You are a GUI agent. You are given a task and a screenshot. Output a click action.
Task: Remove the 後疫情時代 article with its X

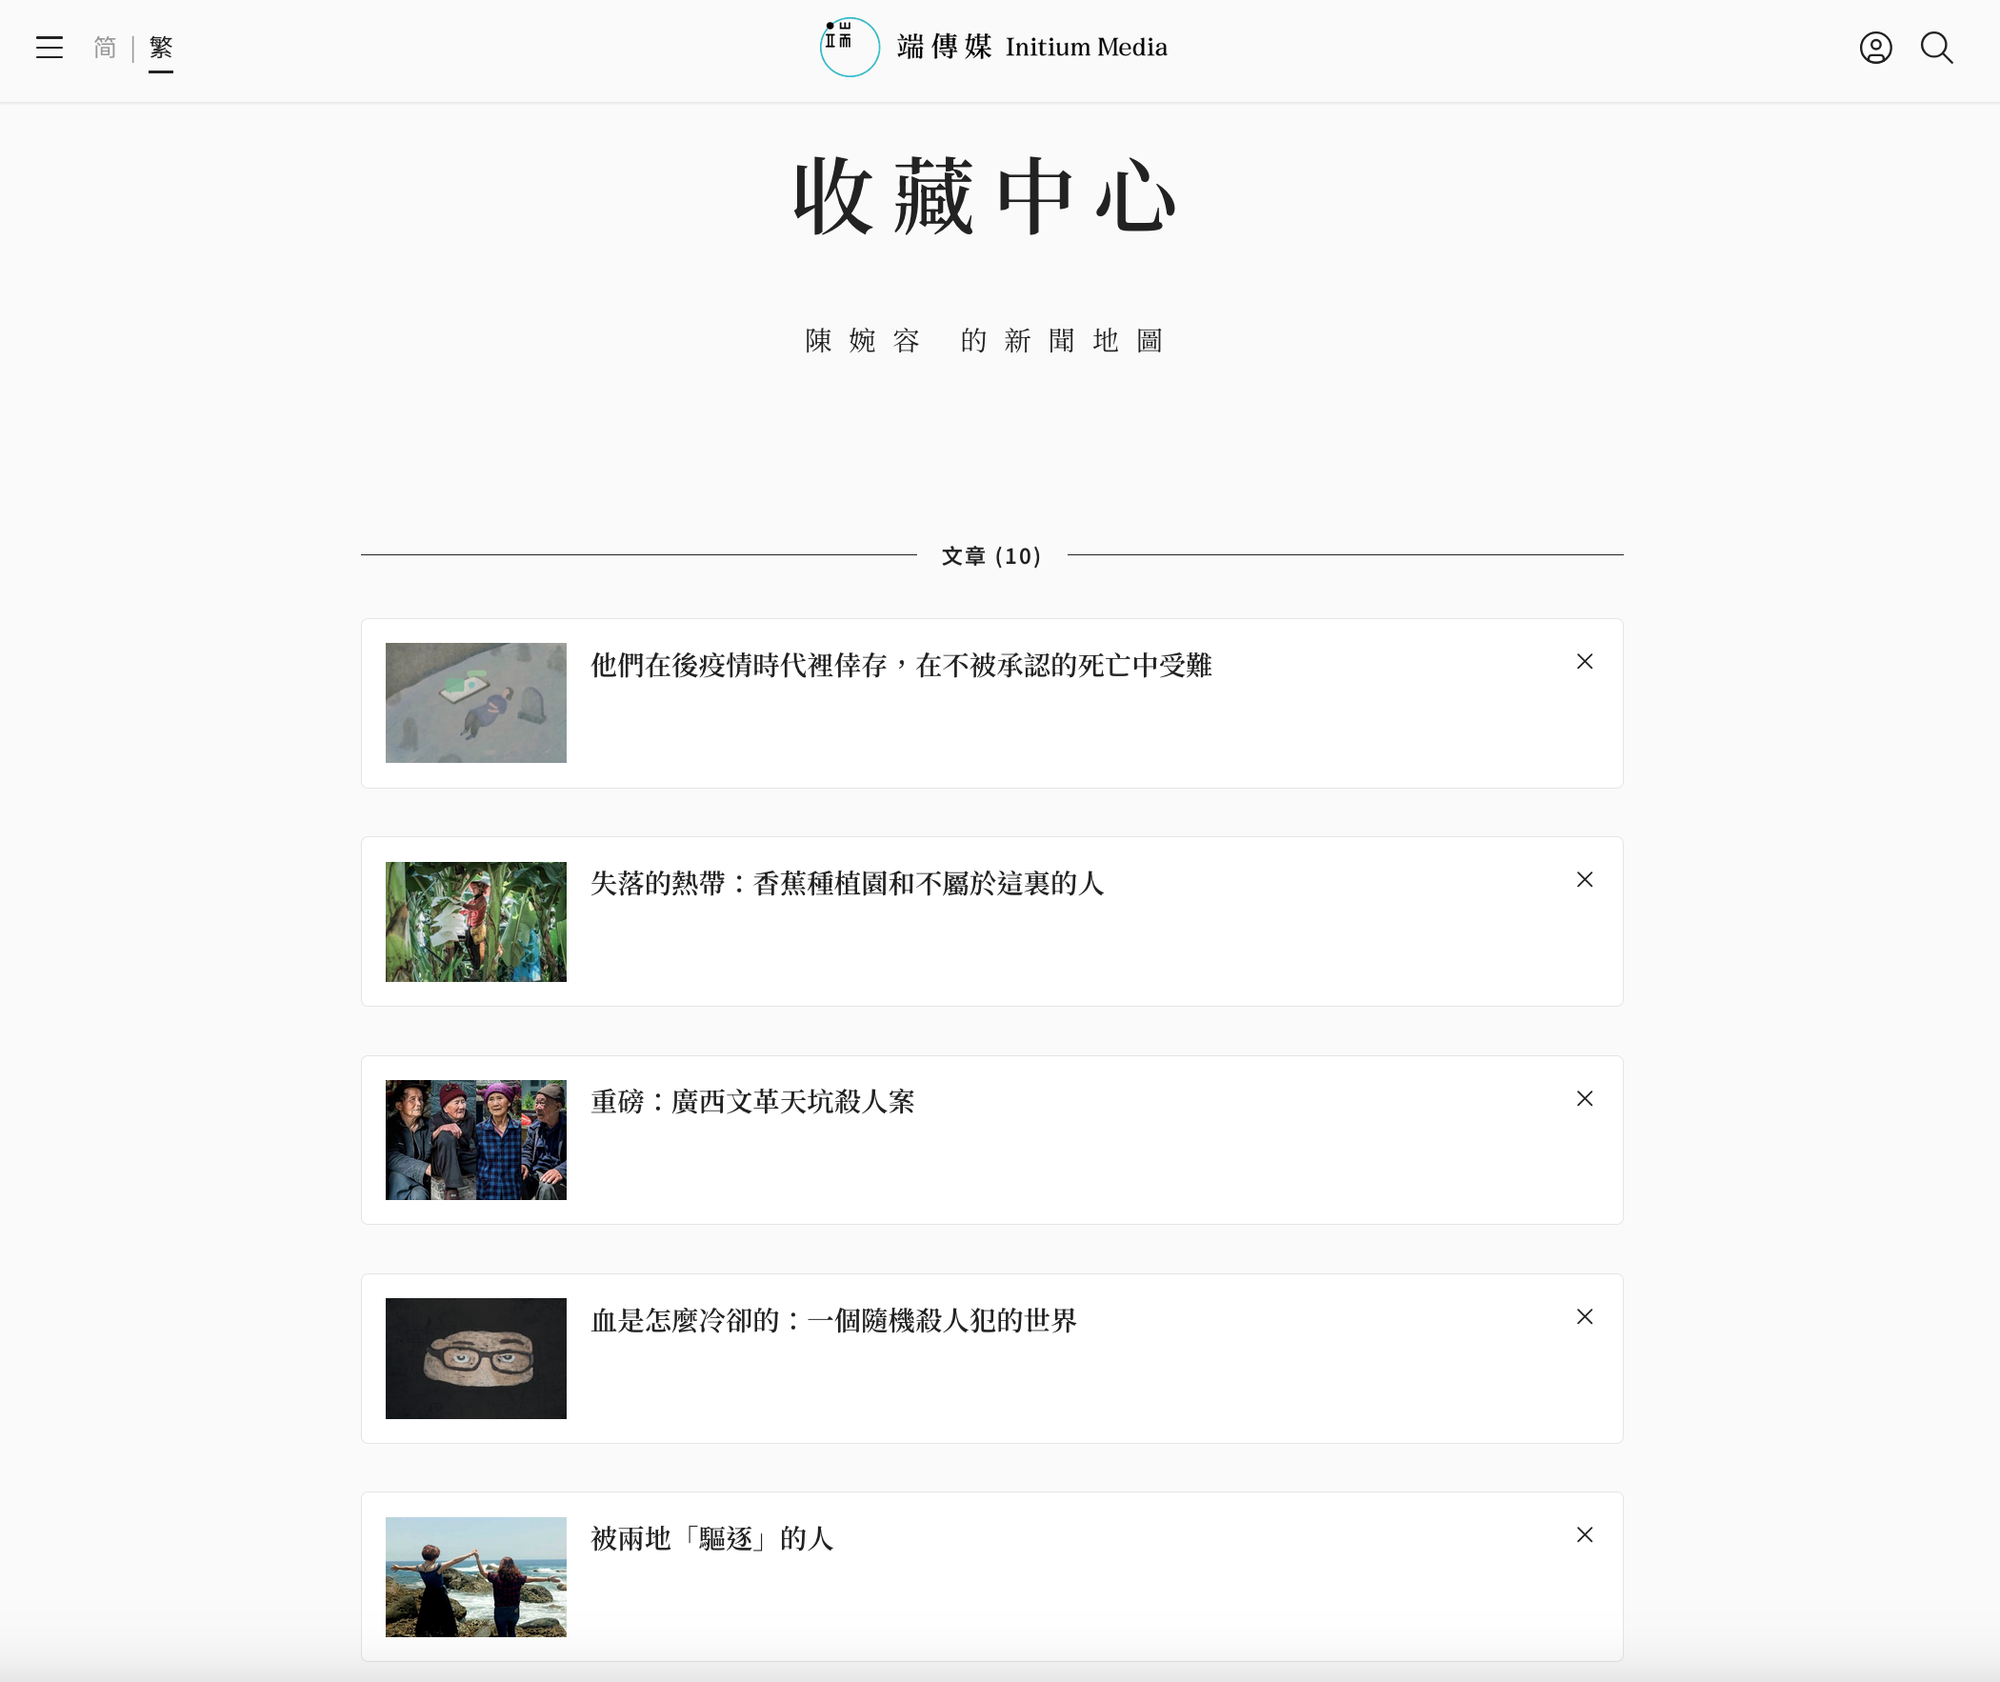(x=1584, y=662)
